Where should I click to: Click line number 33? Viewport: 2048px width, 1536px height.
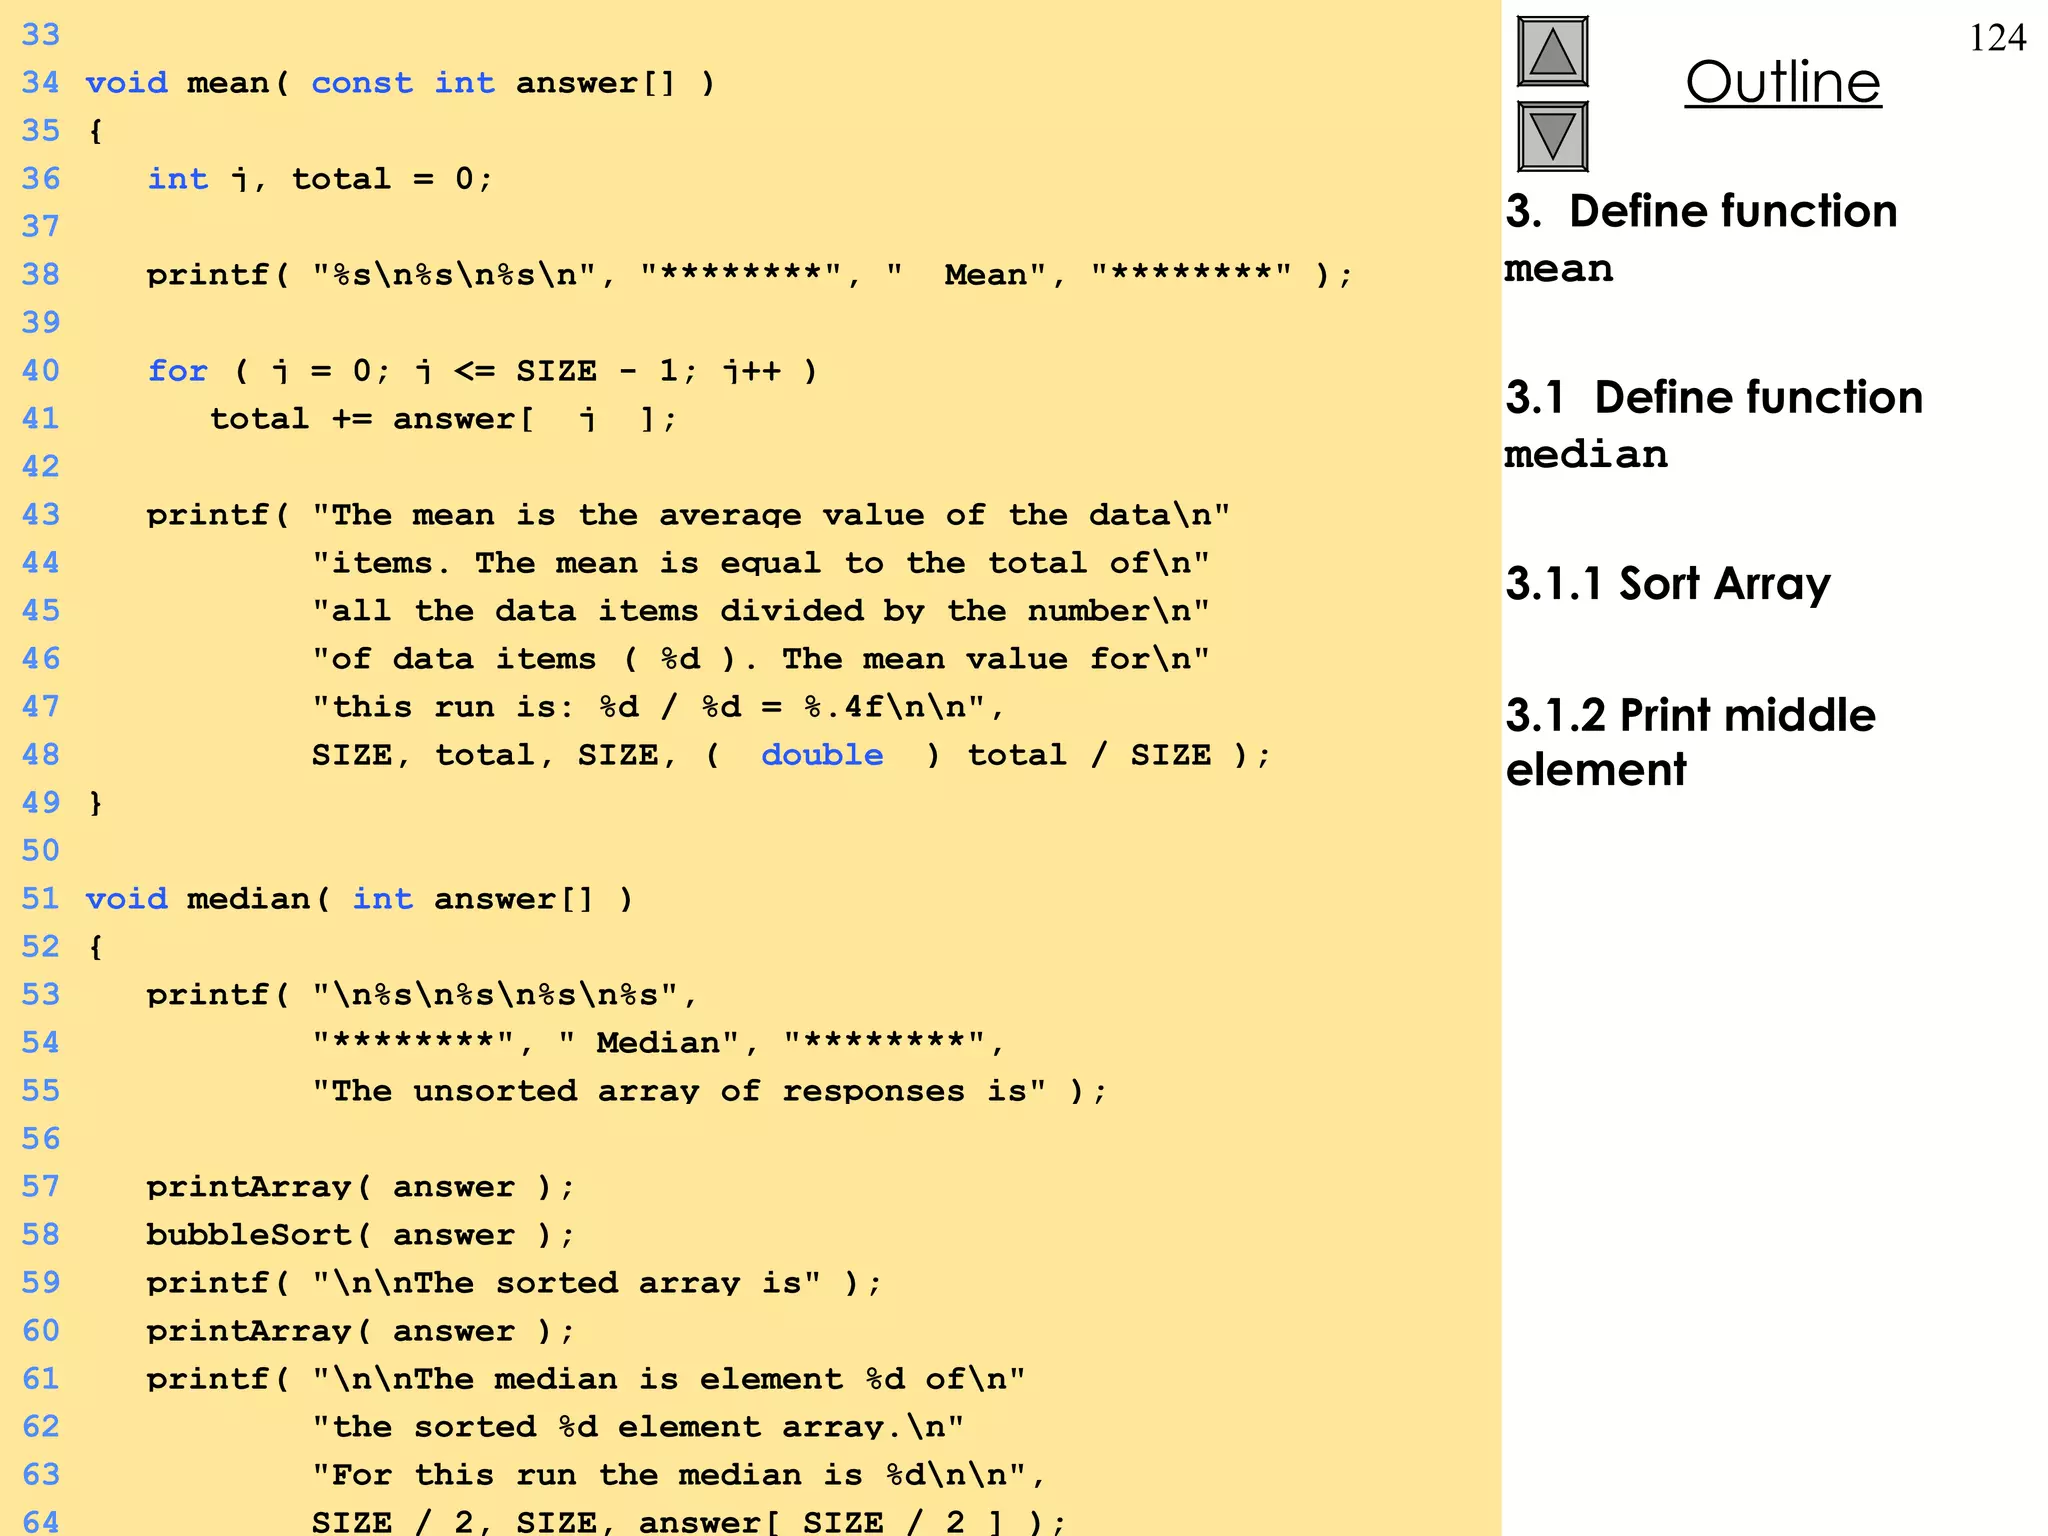[41, 35]
